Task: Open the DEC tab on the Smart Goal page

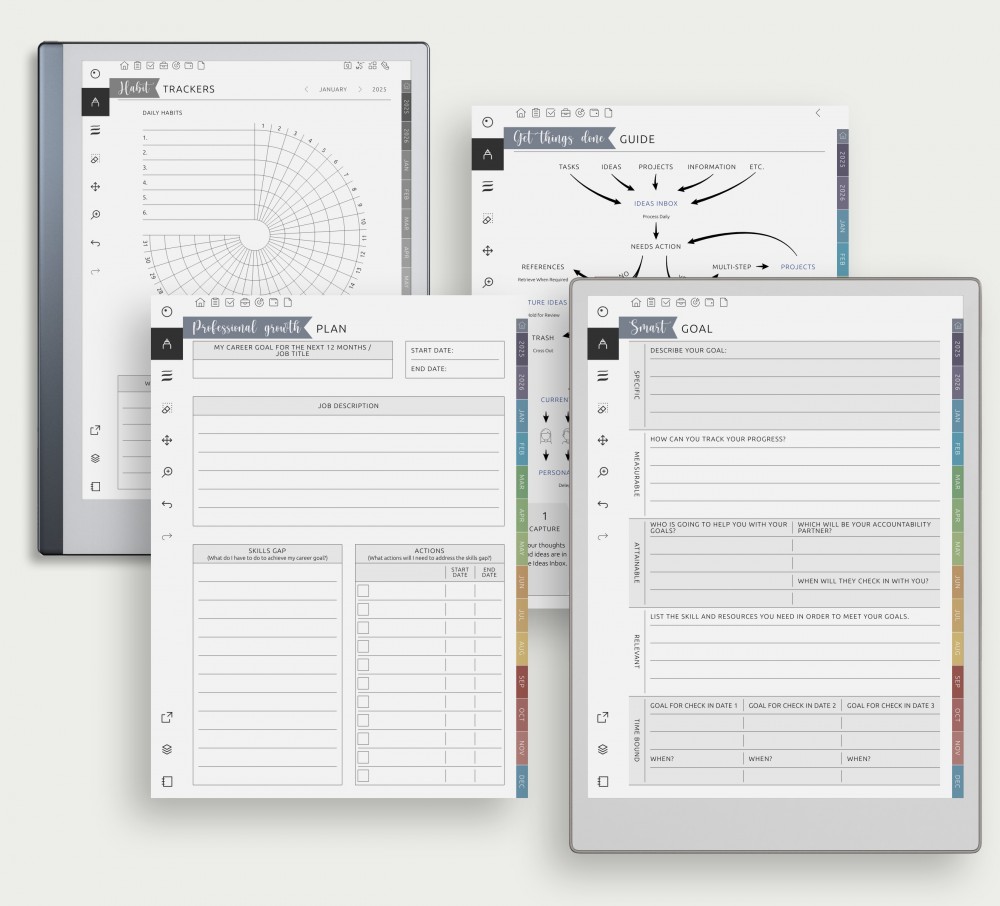Action: tap(957, 779)
